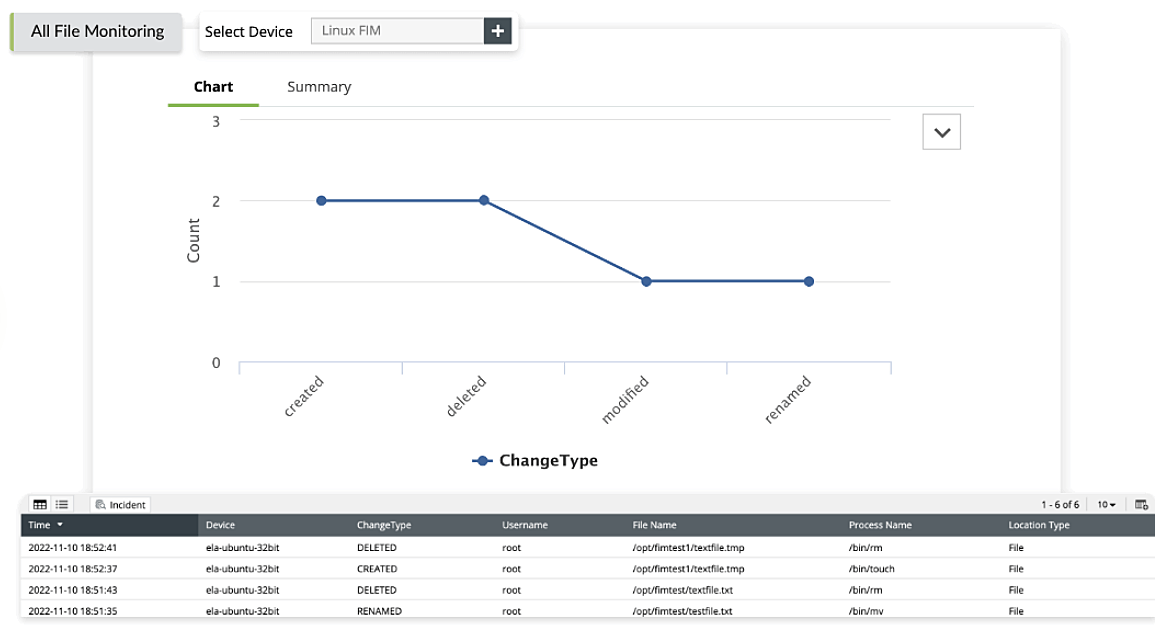Click the pagination range '1 - 6 of 6'
The image size is (1155, 628).
[x=1061, y=504]
